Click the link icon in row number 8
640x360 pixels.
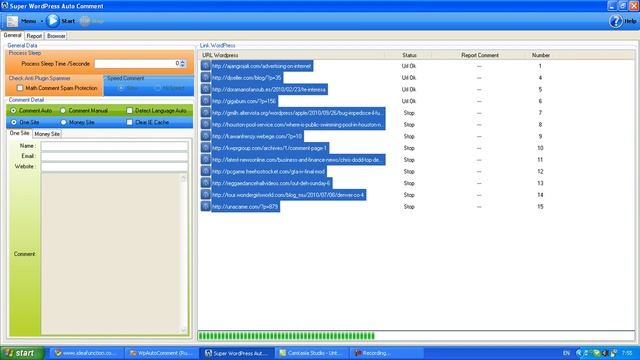click(x=206, y=124)
